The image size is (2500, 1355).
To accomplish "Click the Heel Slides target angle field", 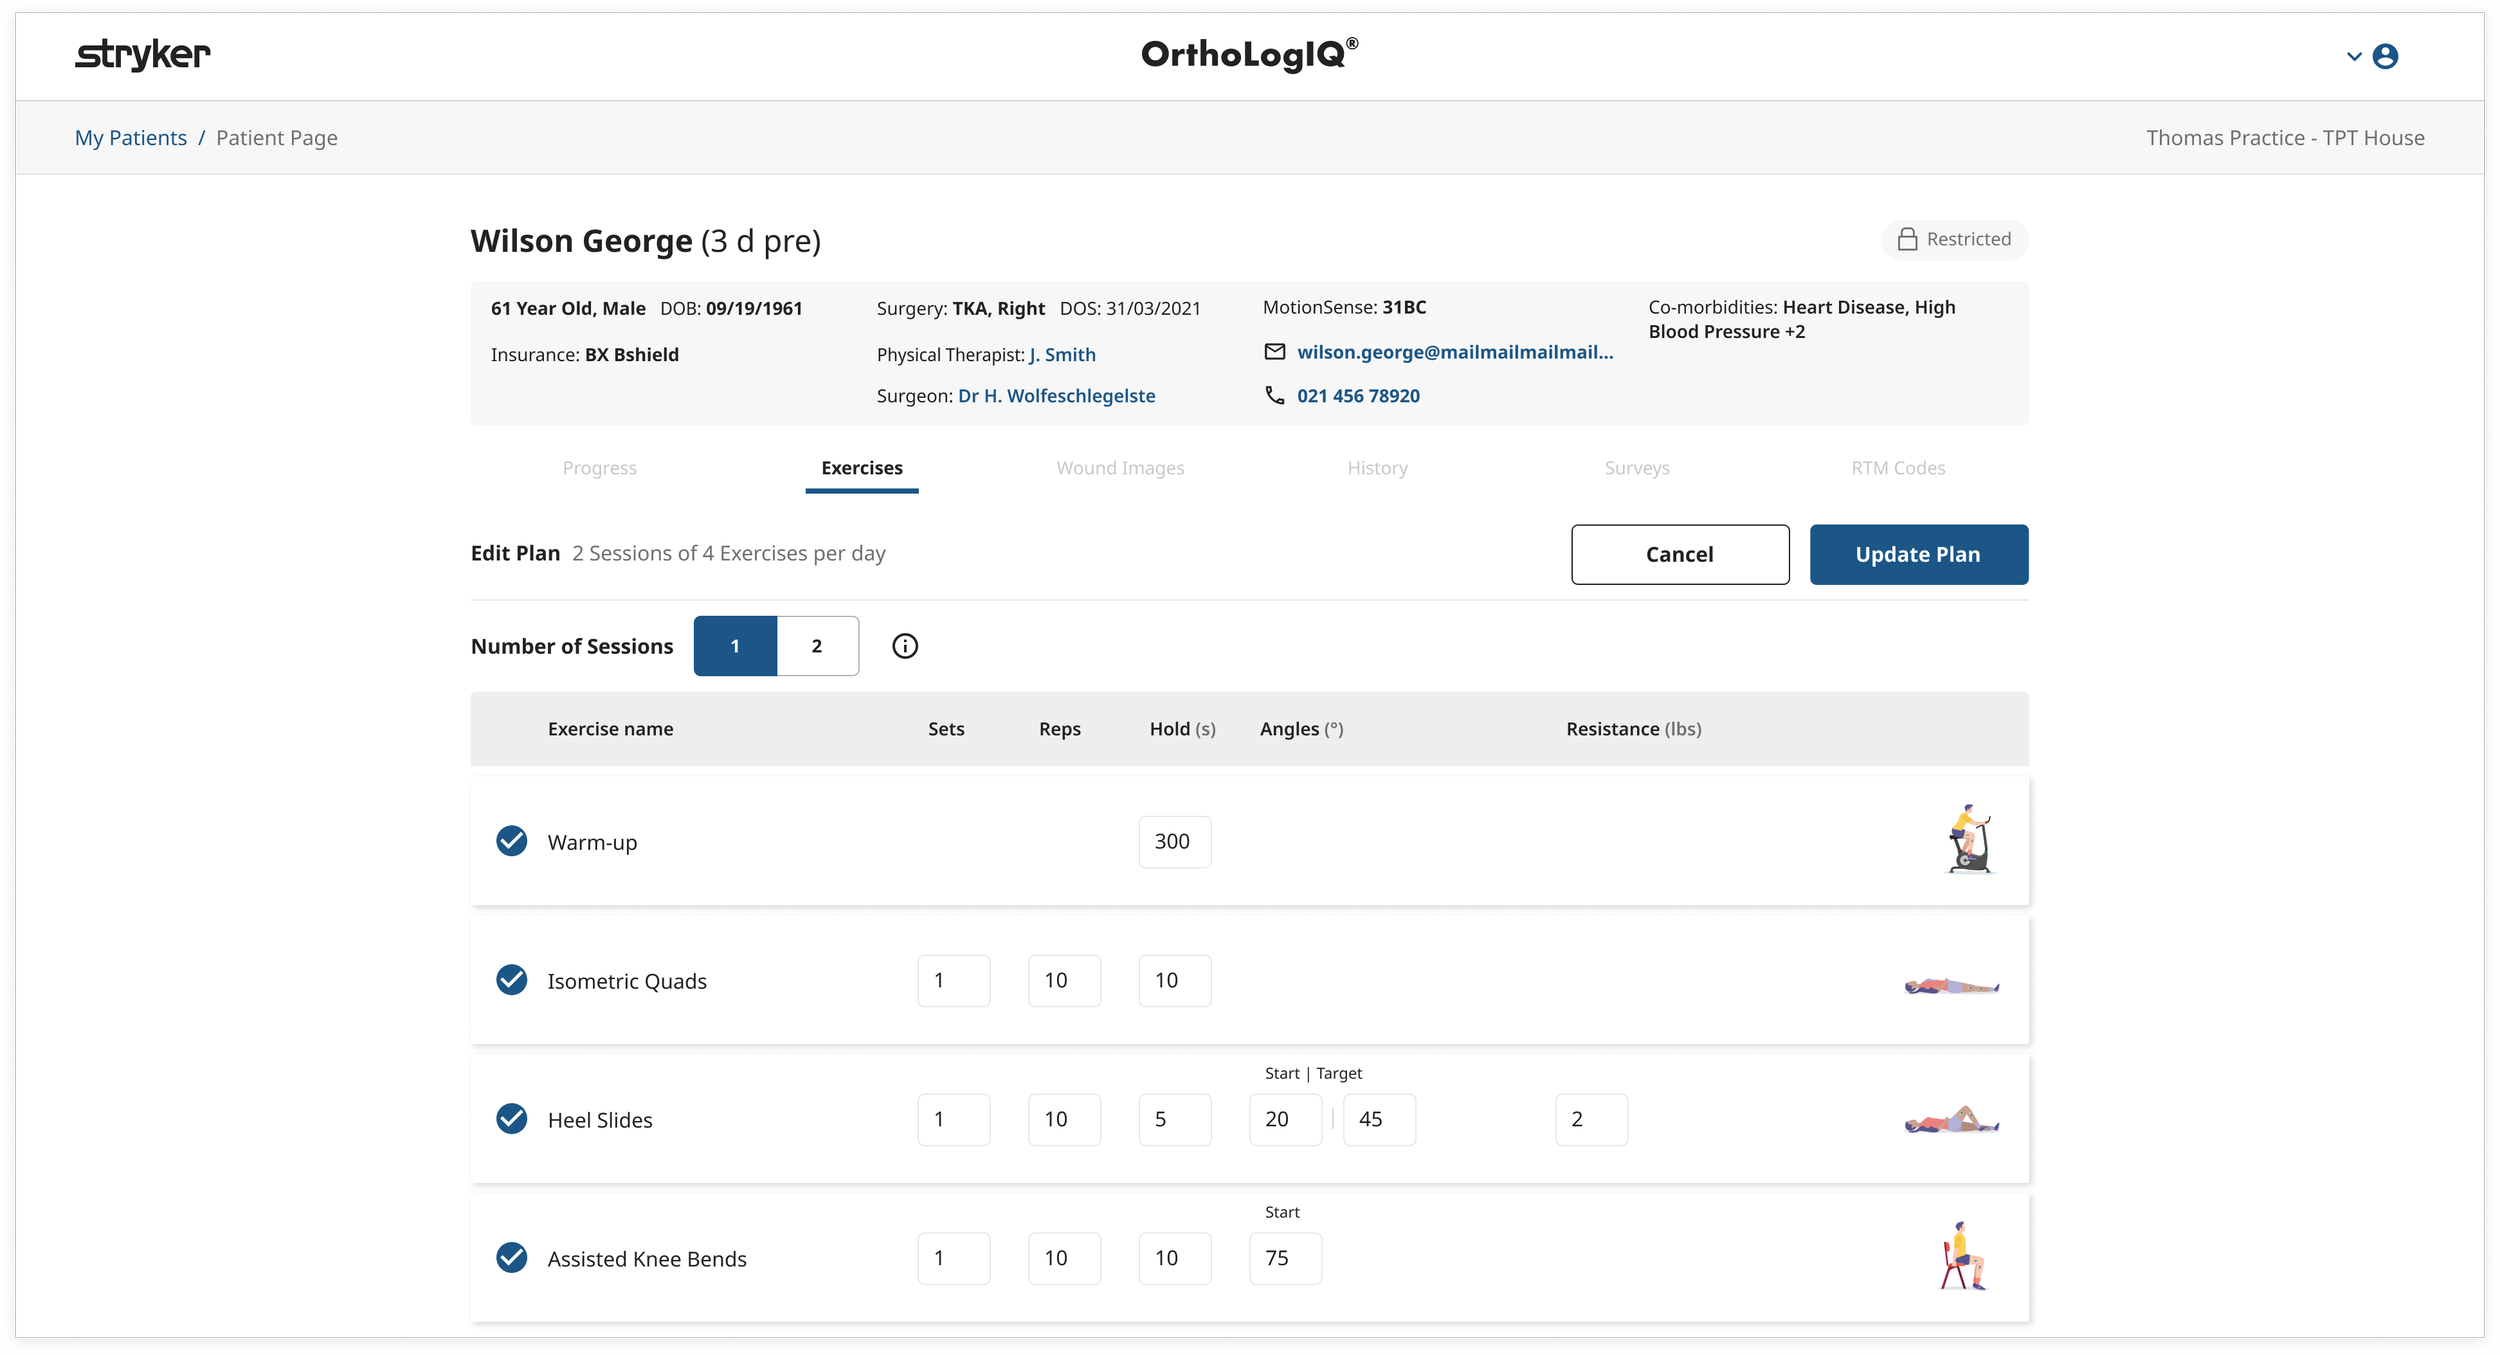I will 1378,1119.
